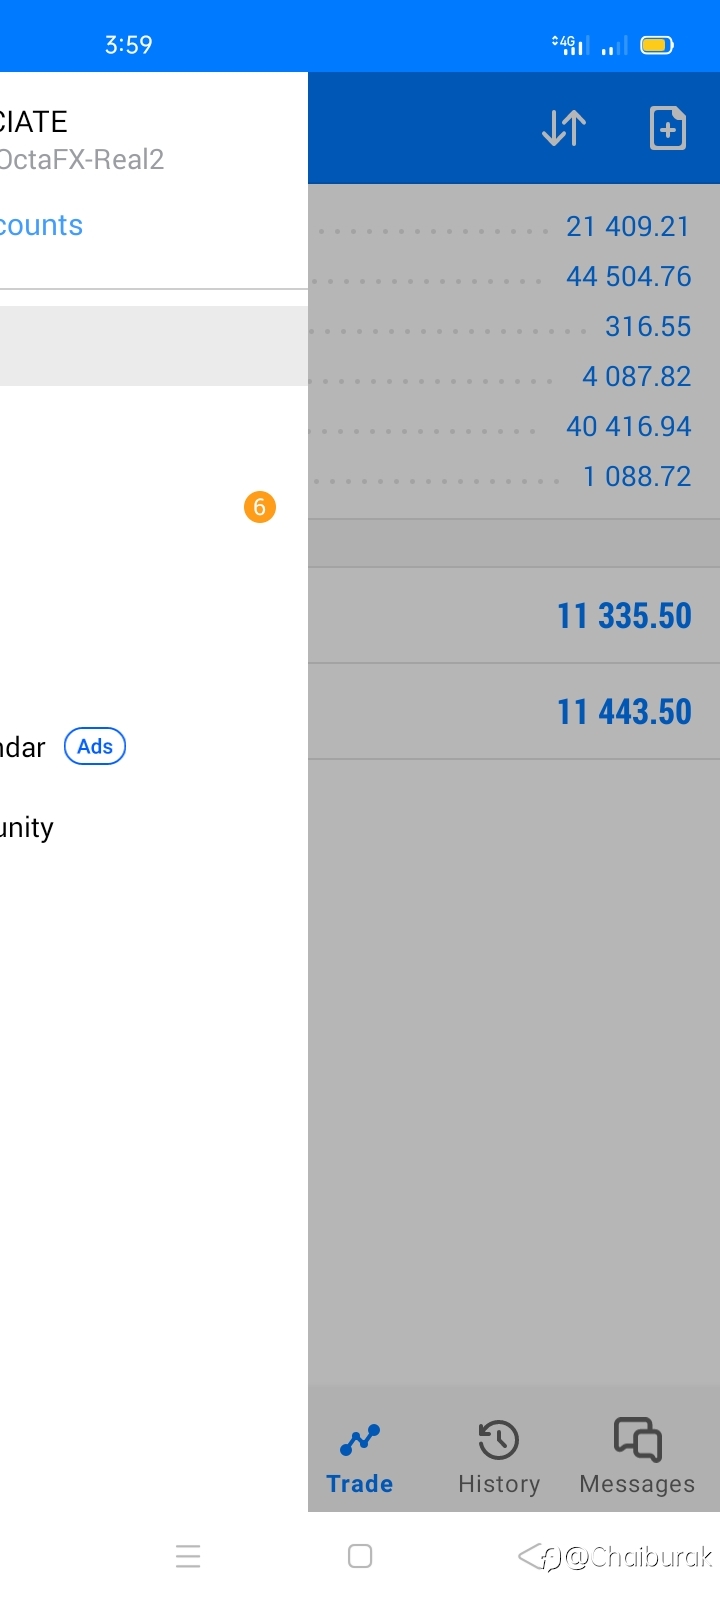The height and width of the screenshot is (1600, 720).
Task: Select the OctaFX-Real2 server text
Action: point(82,160)
